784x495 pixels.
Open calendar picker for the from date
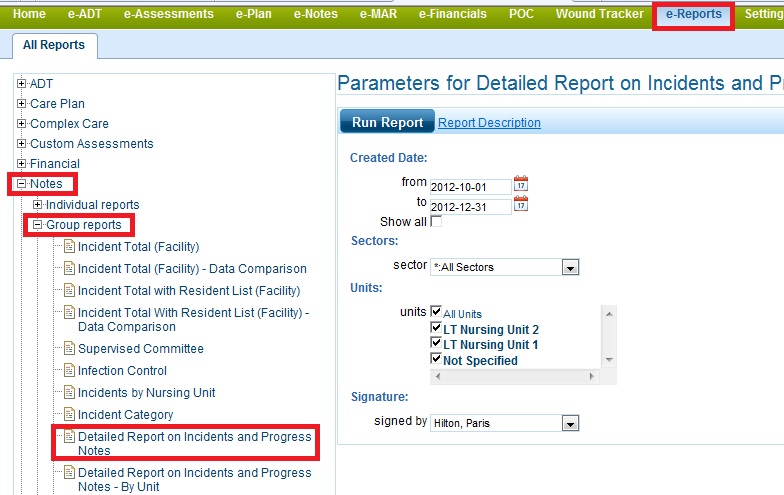(x=520, y=184)
